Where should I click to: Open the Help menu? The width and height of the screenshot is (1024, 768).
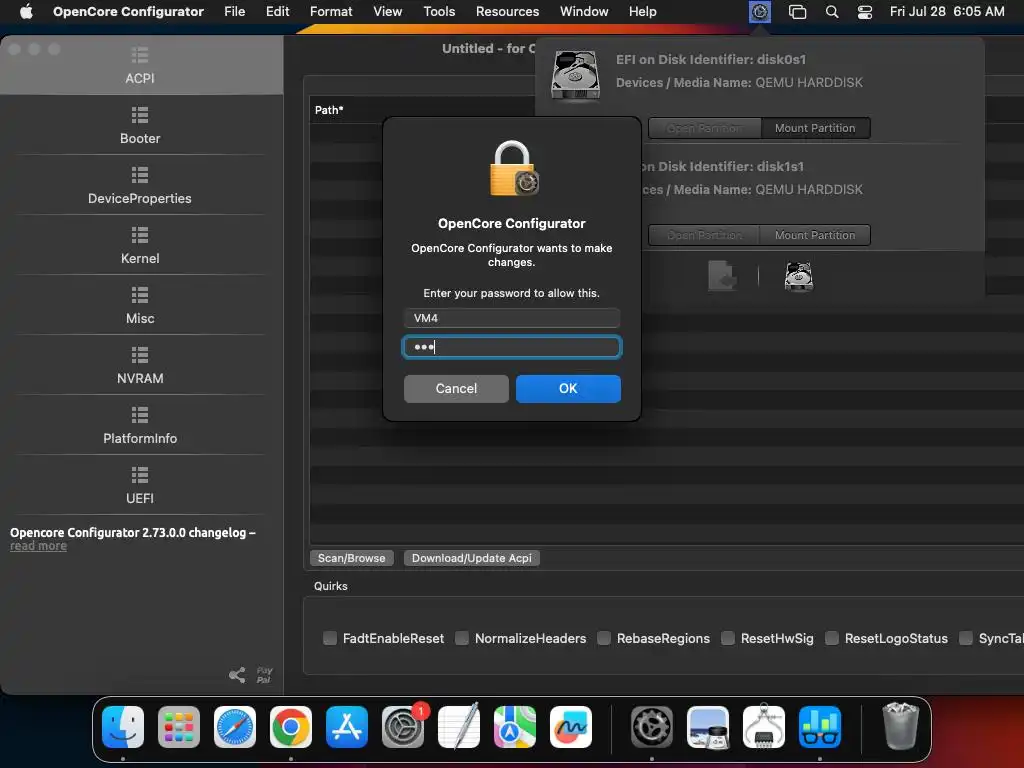tap(643, 12)
